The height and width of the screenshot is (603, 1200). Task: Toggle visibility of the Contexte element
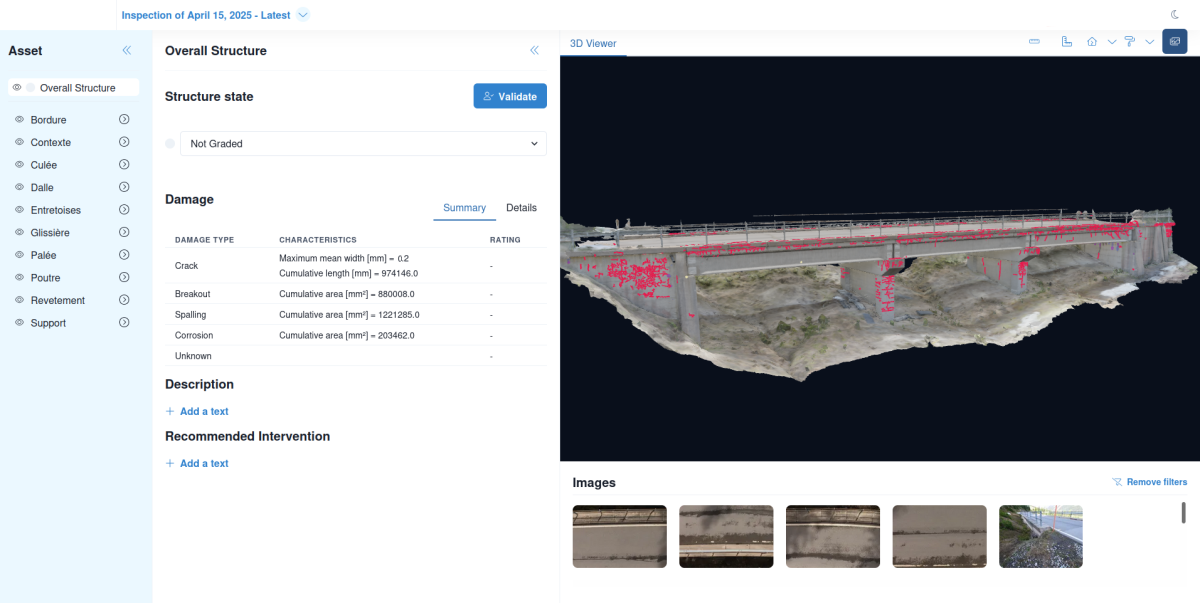(x=18, y=142)
